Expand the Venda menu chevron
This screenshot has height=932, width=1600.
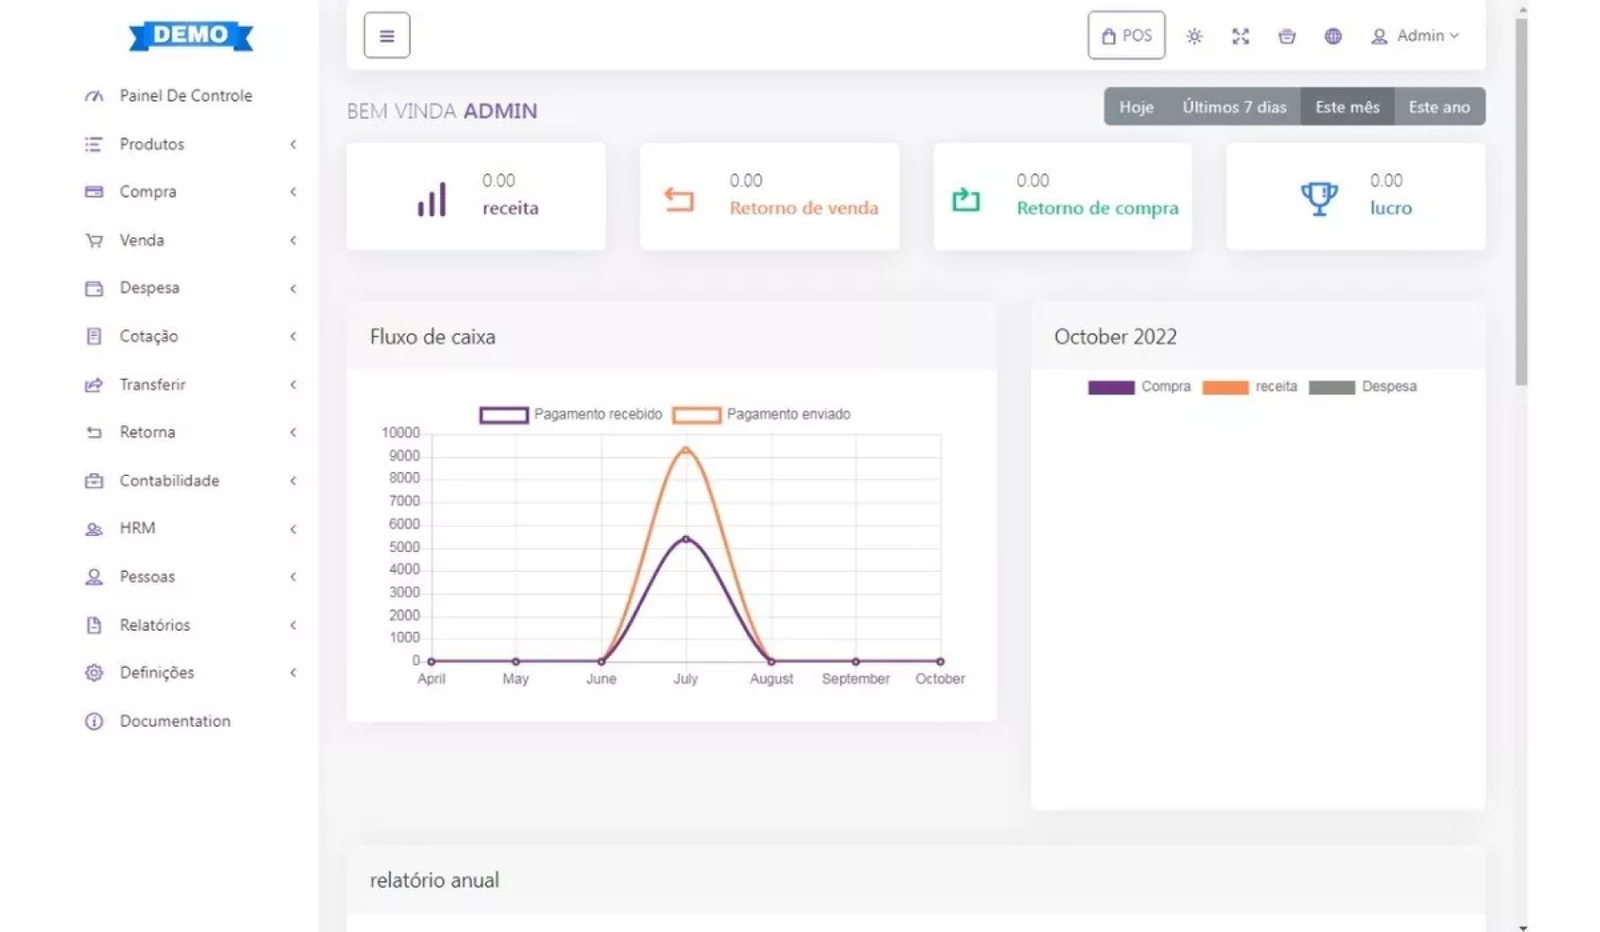click(293, 240)
